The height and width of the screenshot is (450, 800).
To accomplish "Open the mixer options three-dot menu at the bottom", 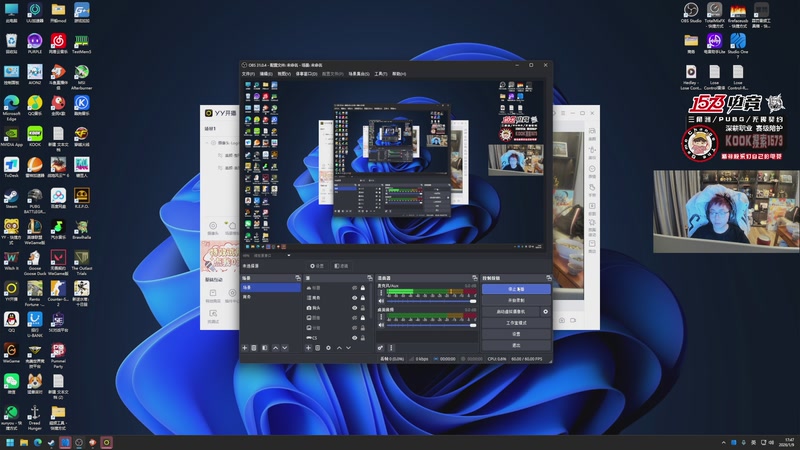I will (x=391, y=348).
